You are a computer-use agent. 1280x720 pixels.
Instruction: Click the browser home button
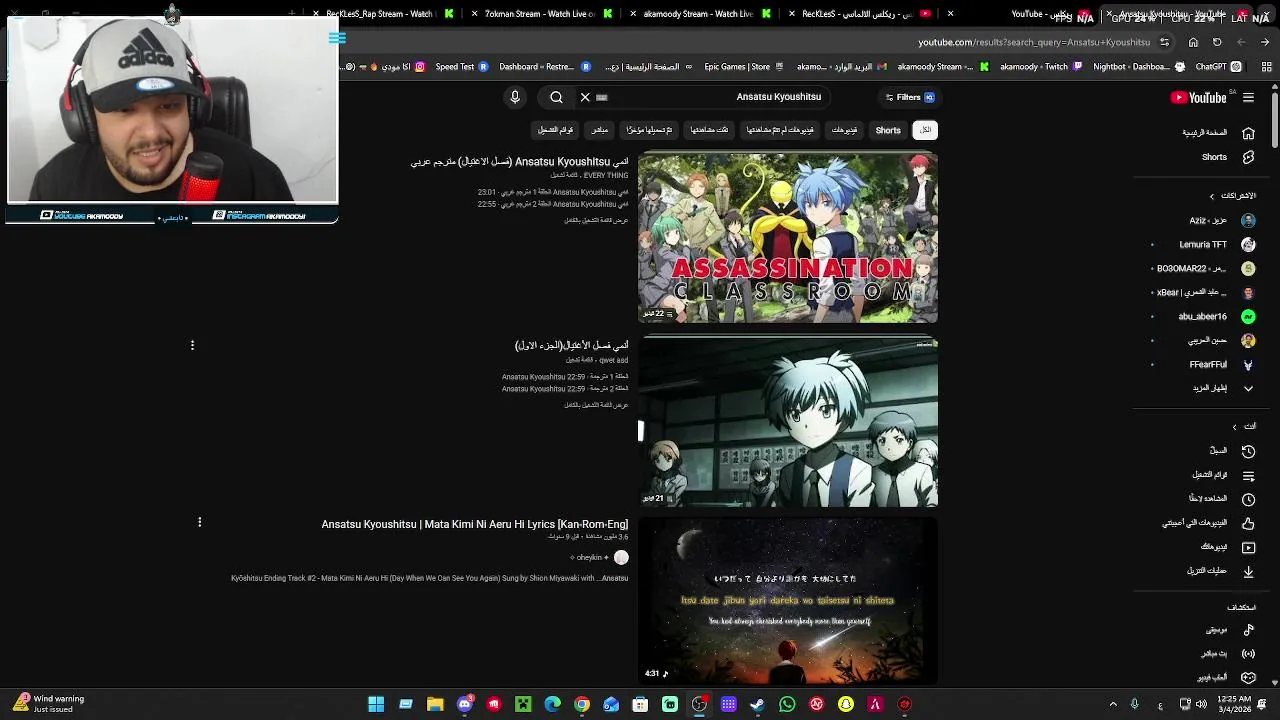[1193, 42]
